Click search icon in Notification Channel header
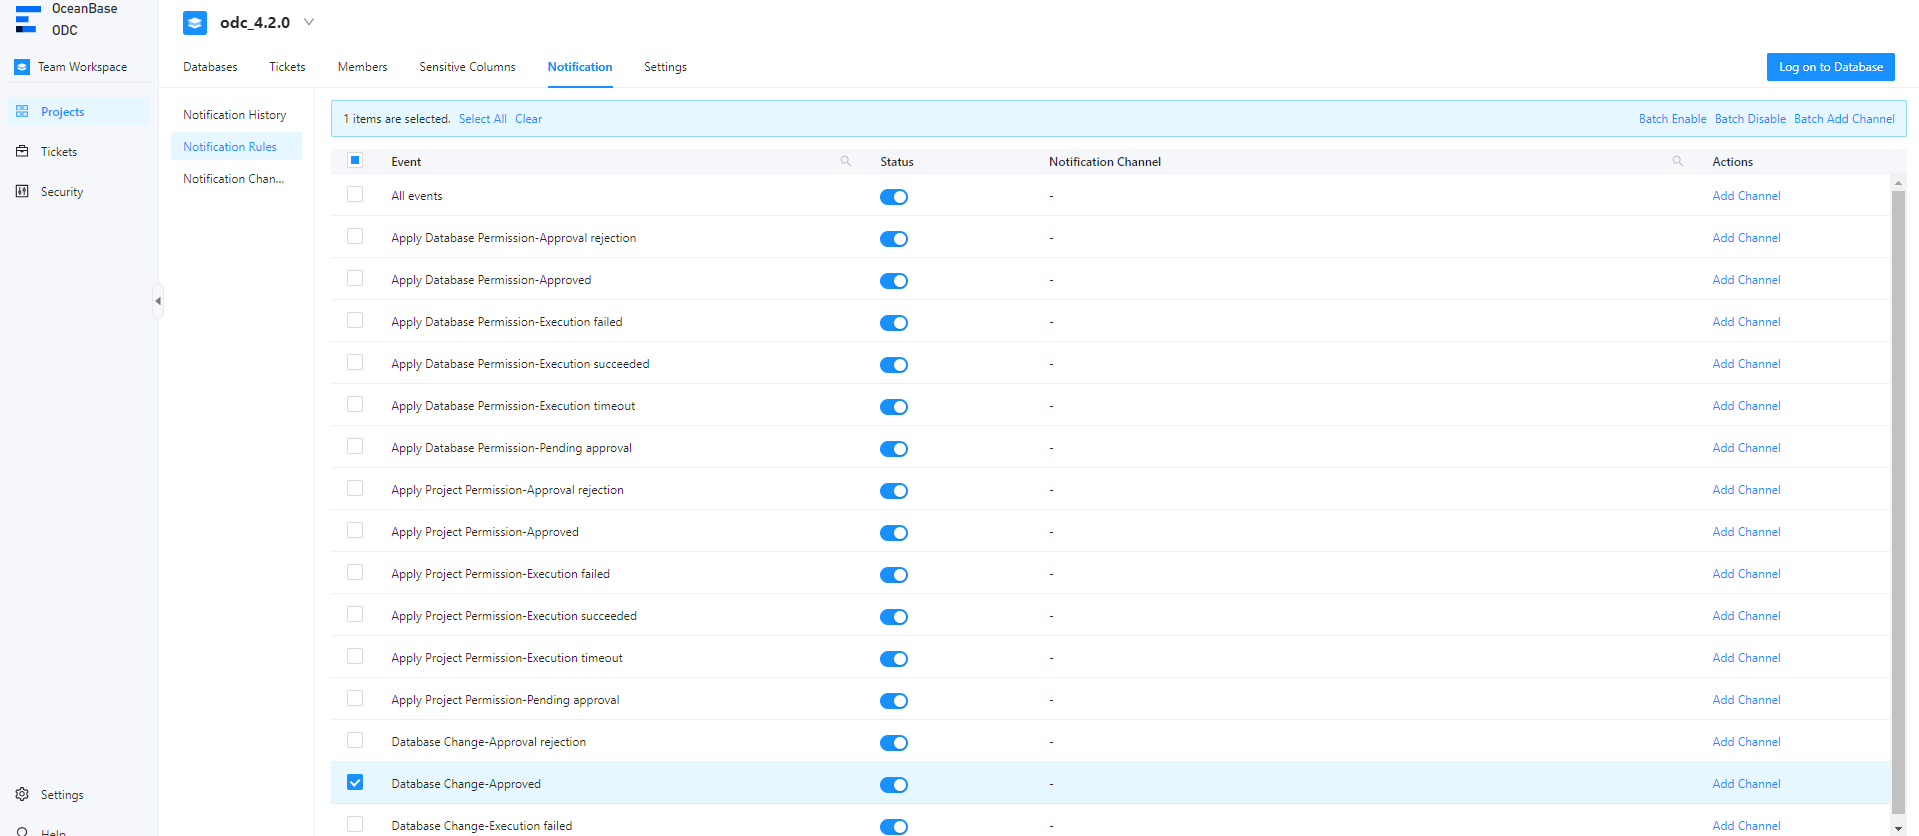1919x836 pixels. (1678, 161)
